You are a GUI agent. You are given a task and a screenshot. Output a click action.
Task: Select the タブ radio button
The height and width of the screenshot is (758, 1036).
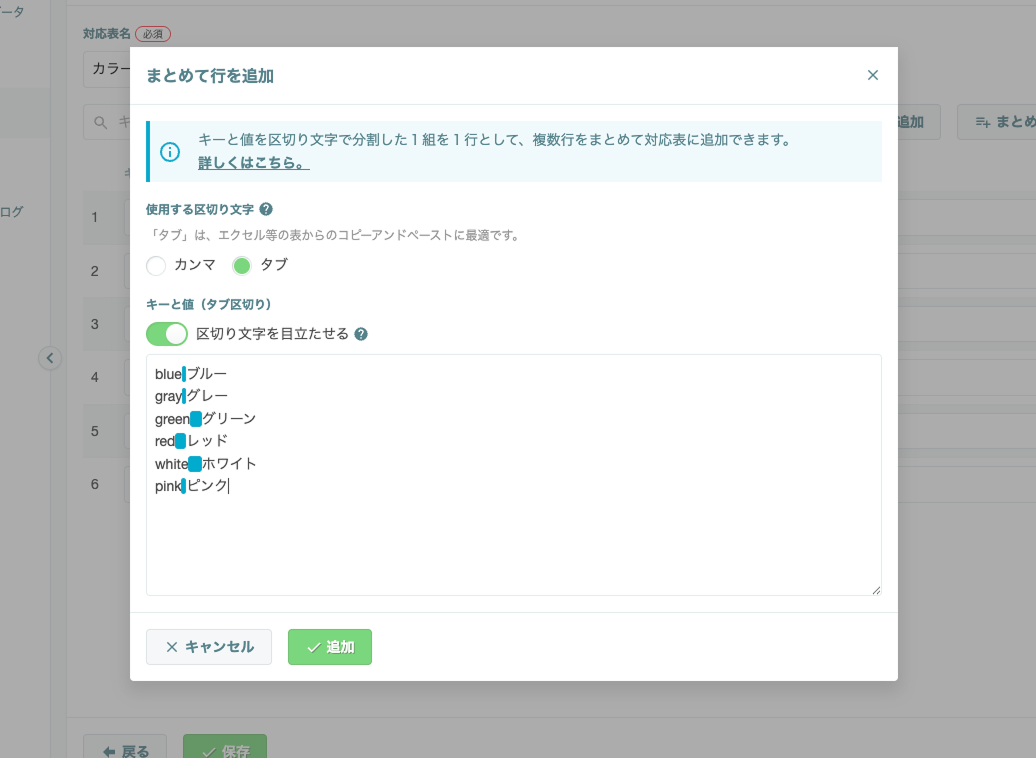(242, 266)
